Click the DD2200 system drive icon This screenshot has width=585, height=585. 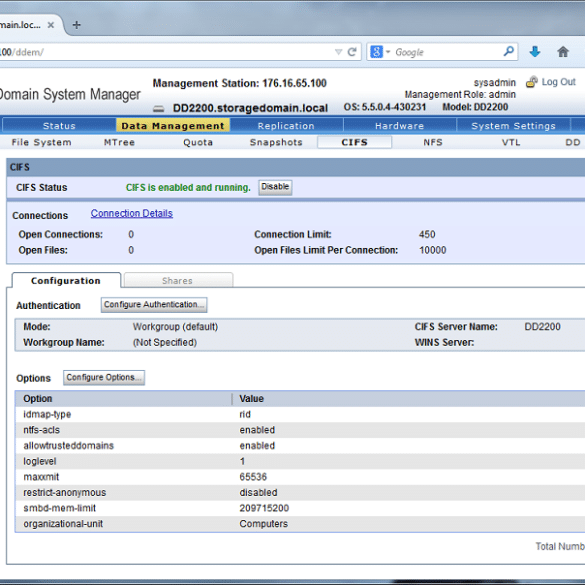point(159,109)
